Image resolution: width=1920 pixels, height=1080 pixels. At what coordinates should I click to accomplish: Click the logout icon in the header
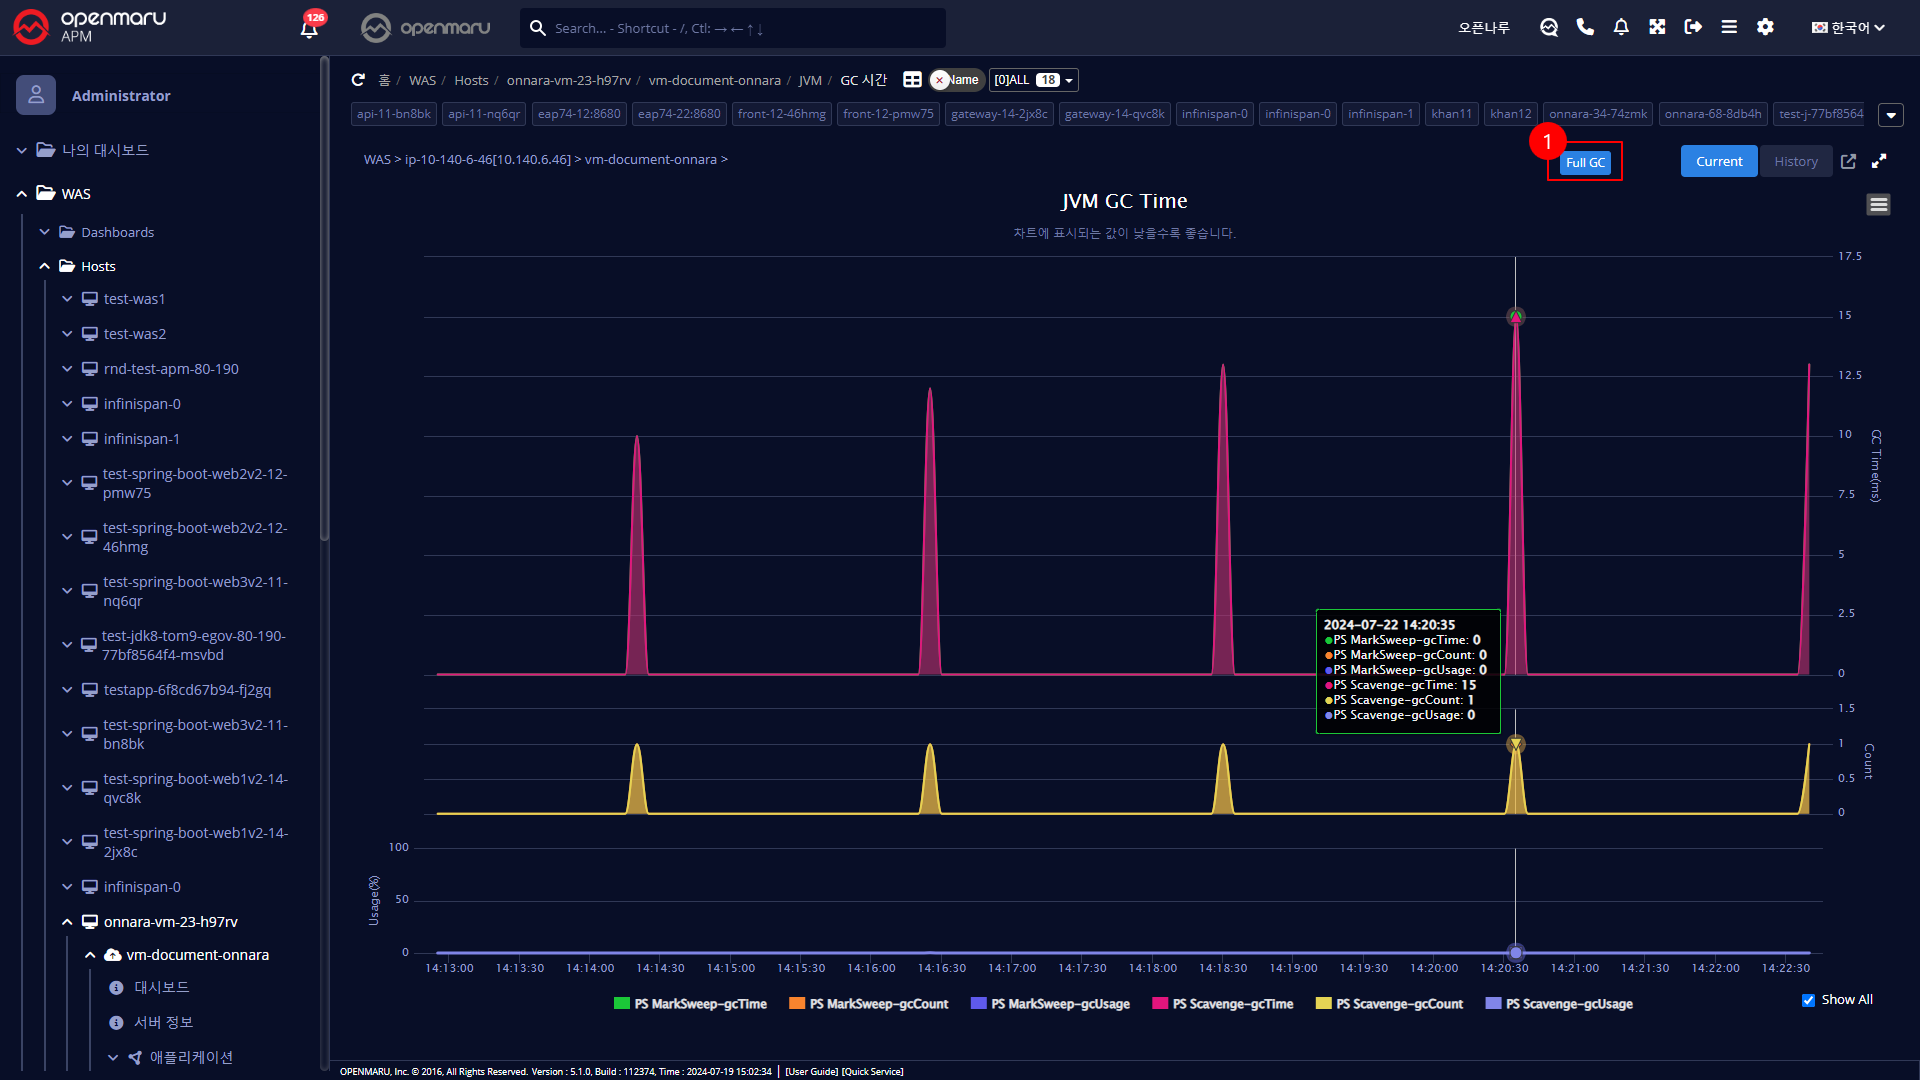(x=1693, y=27)
